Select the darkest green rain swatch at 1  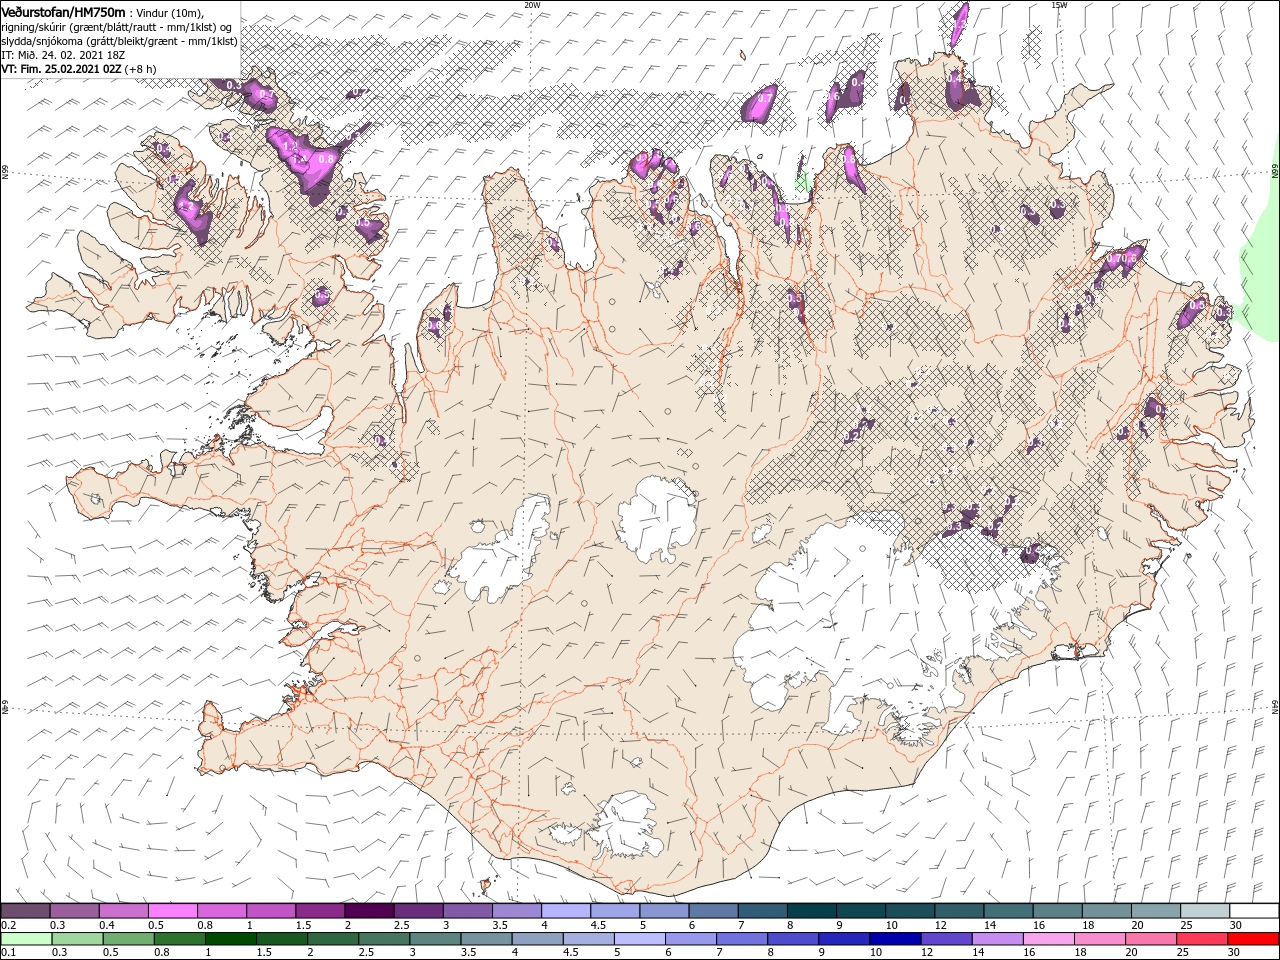click(x=230, y=939)
